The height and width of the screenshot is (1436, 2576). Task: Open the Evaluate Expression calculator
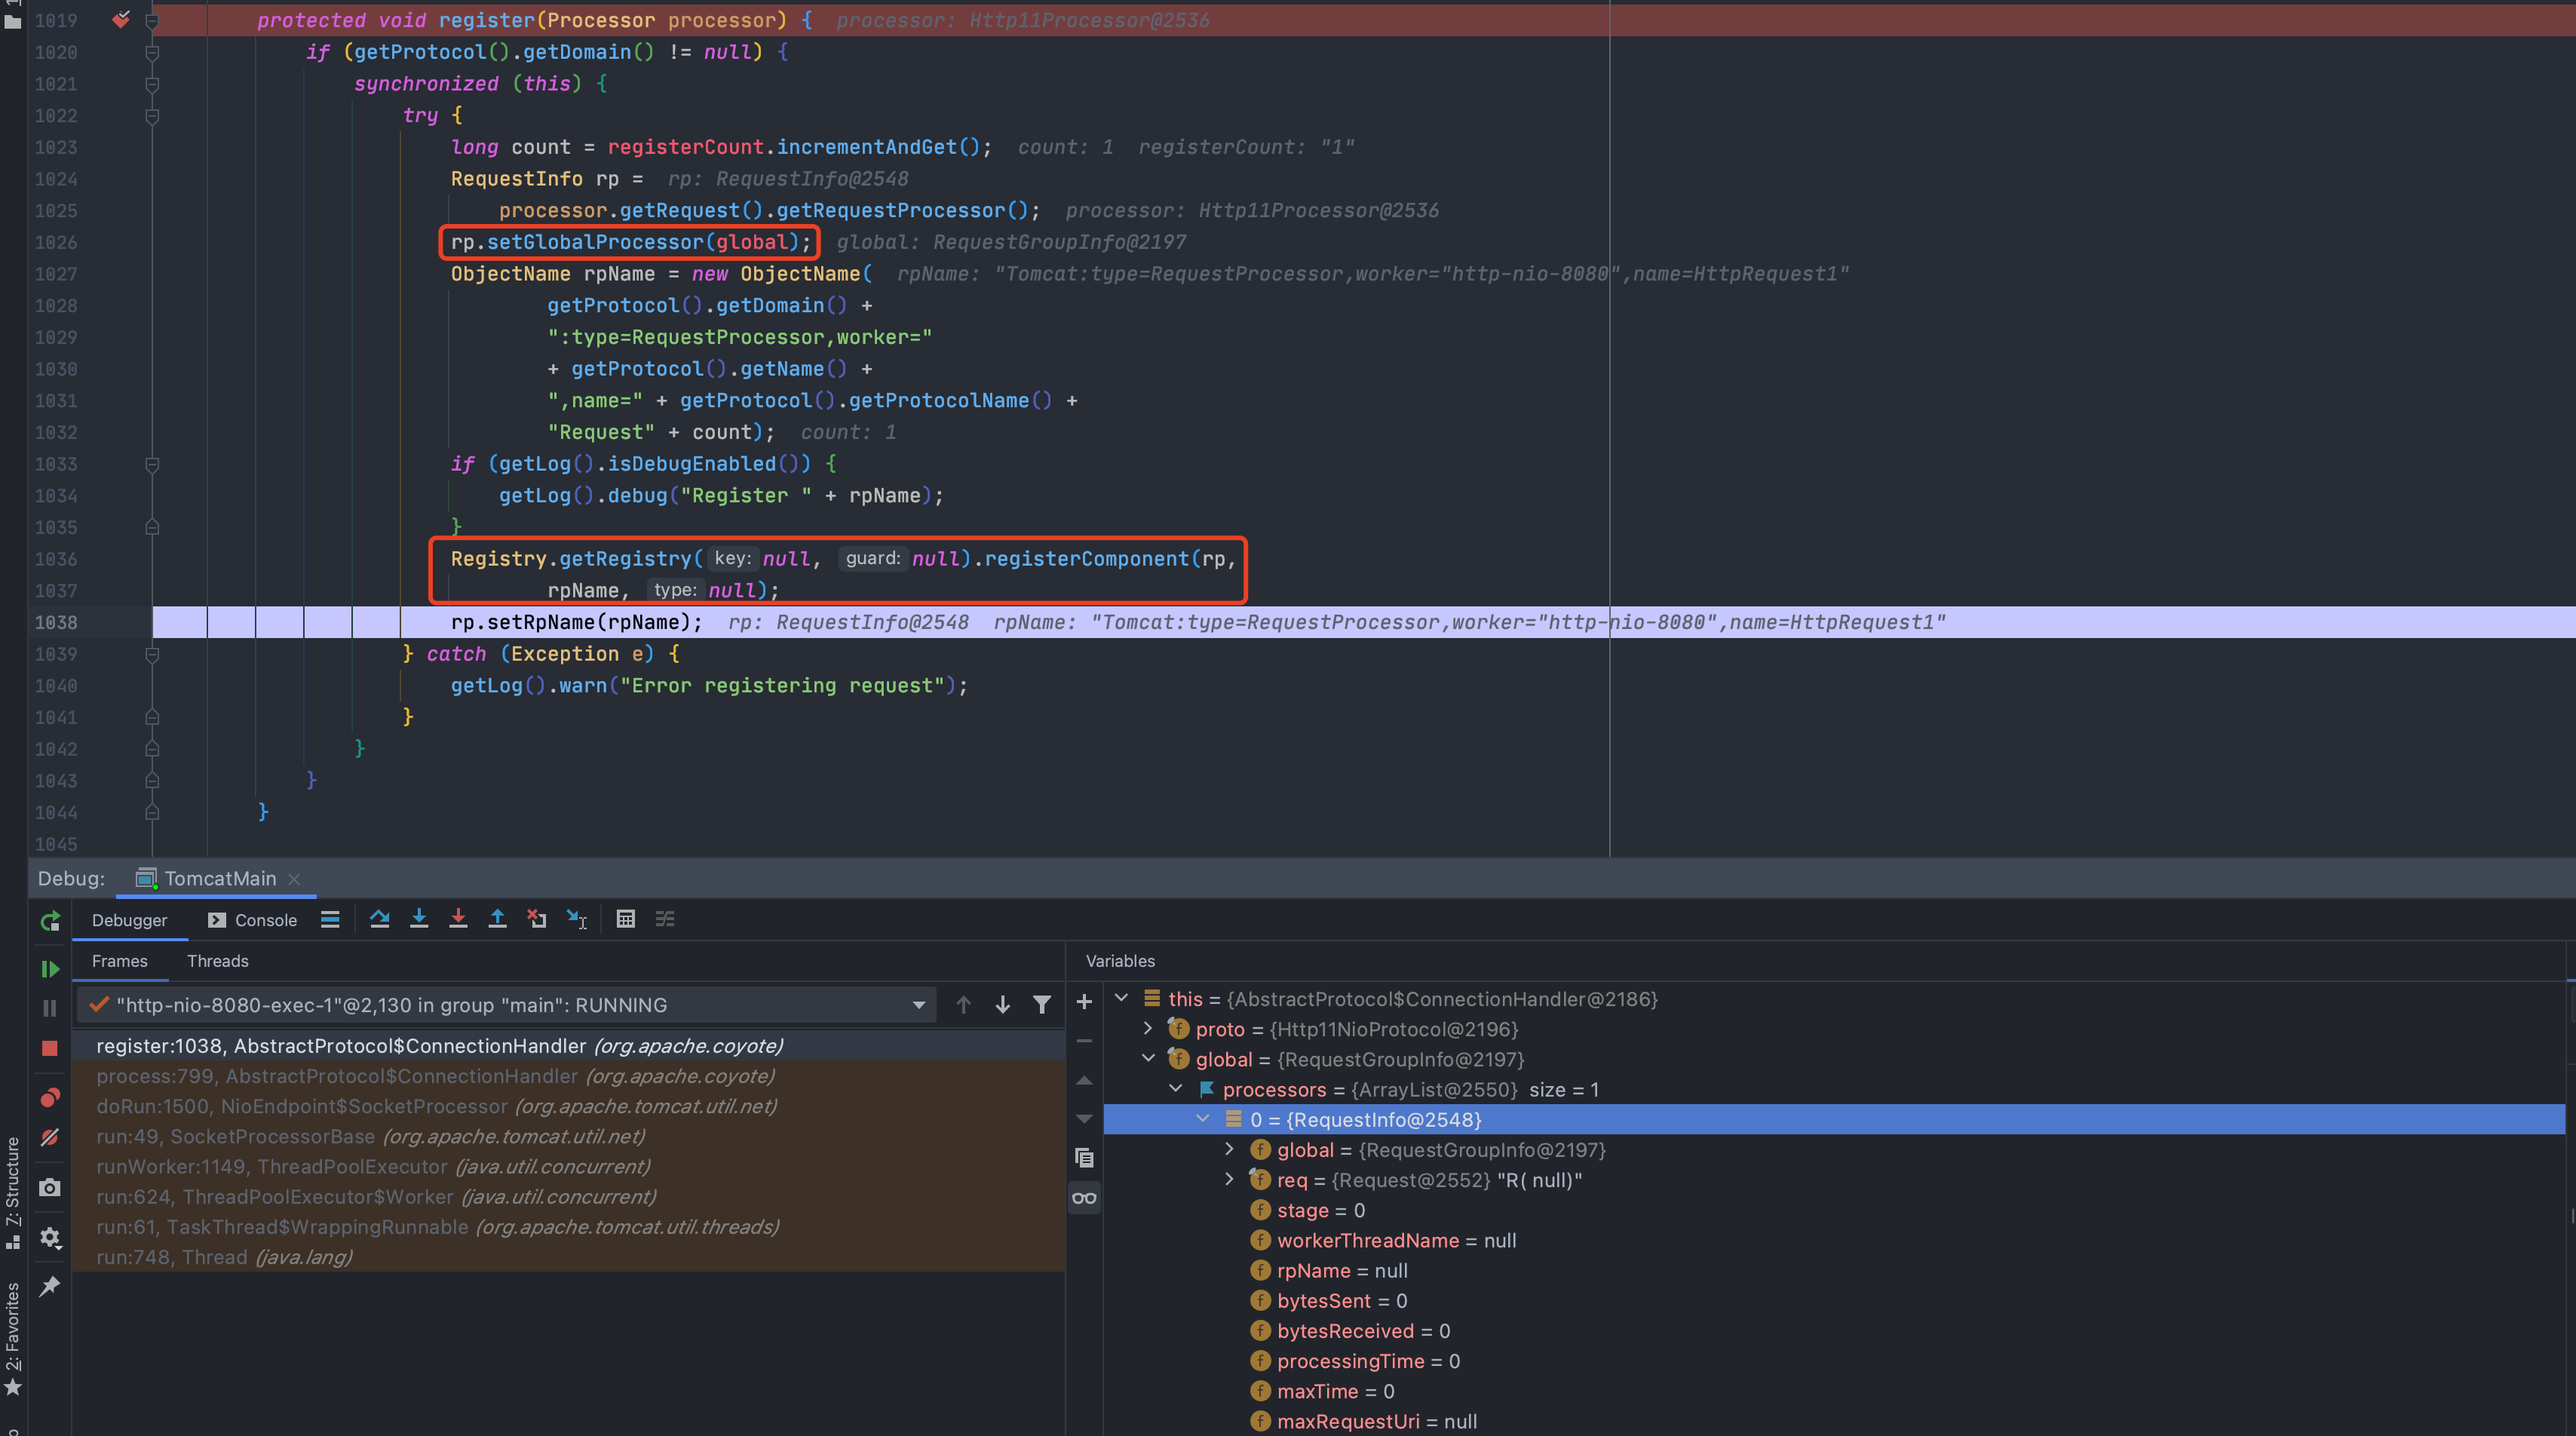[626, 919]
